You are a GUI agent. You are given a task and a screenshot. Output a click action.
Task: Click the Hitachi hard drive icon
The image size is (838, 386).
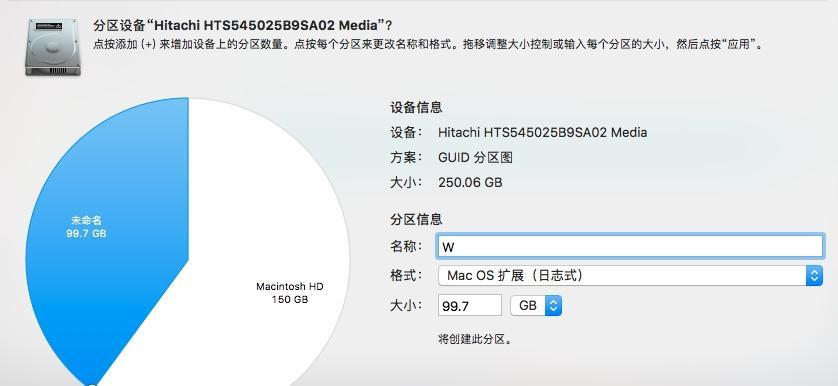tap(53, 47)
